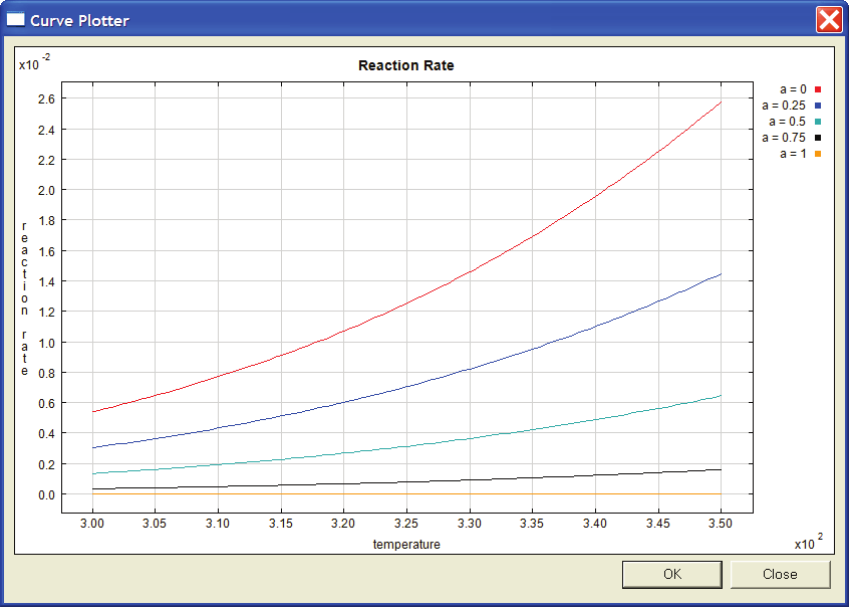Click the y-axis tick label 0.8
The image size is (849, 607).
coord(47,373)
